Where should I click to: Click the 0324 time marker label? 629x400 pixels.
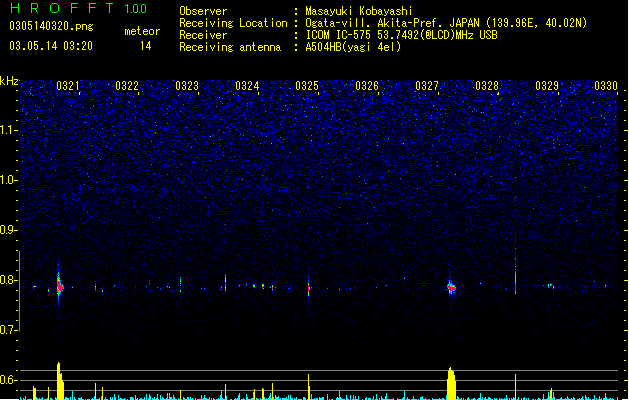click(247, 86)
